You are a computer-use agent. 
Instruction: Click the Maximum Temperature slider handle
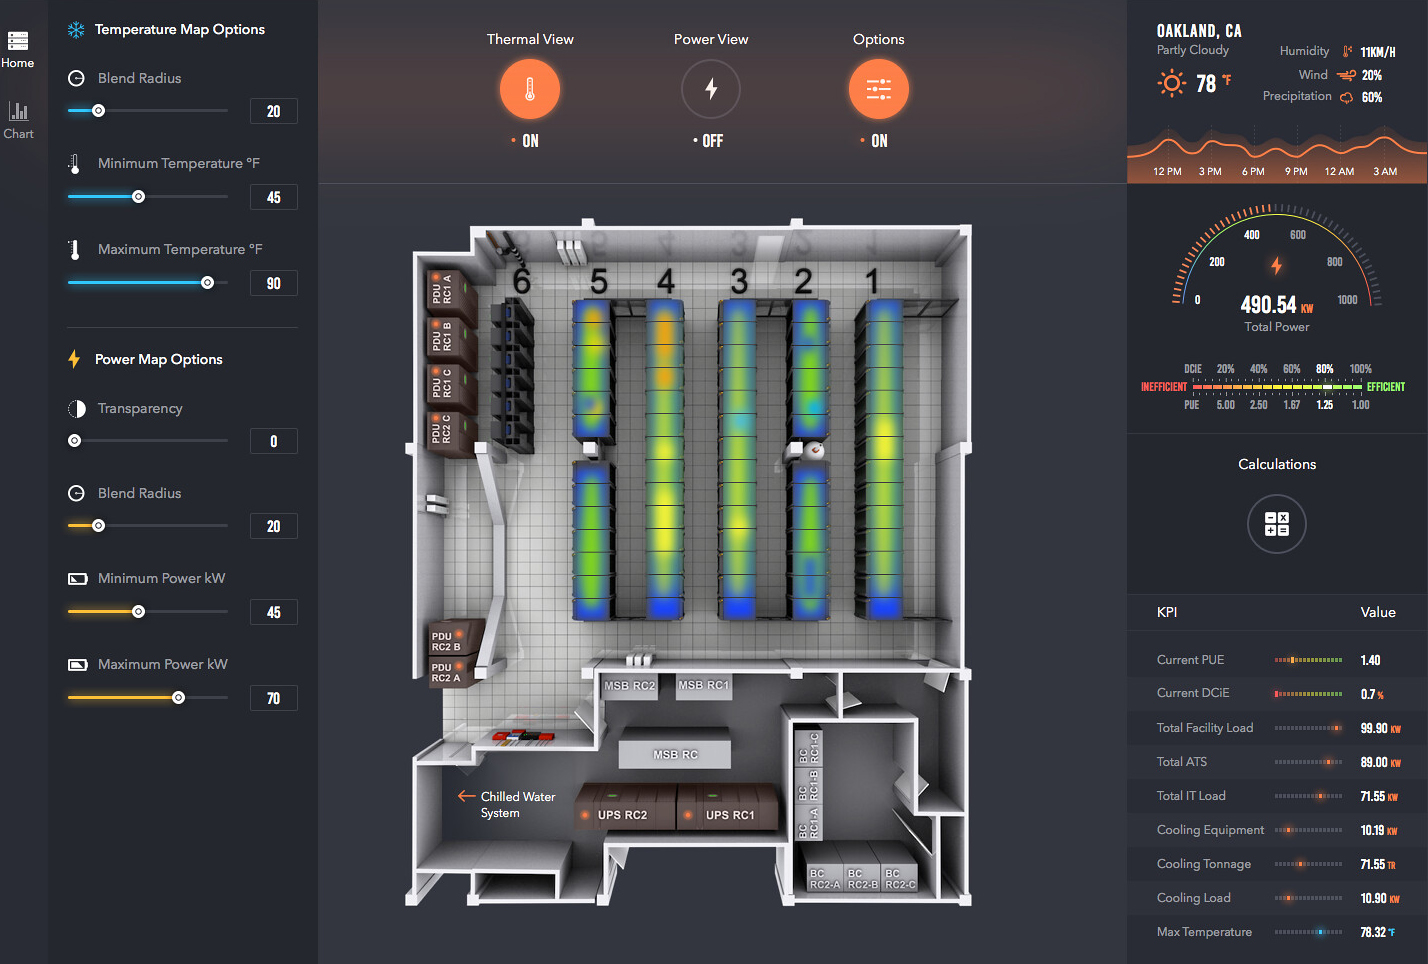click(x=208, y=283)
